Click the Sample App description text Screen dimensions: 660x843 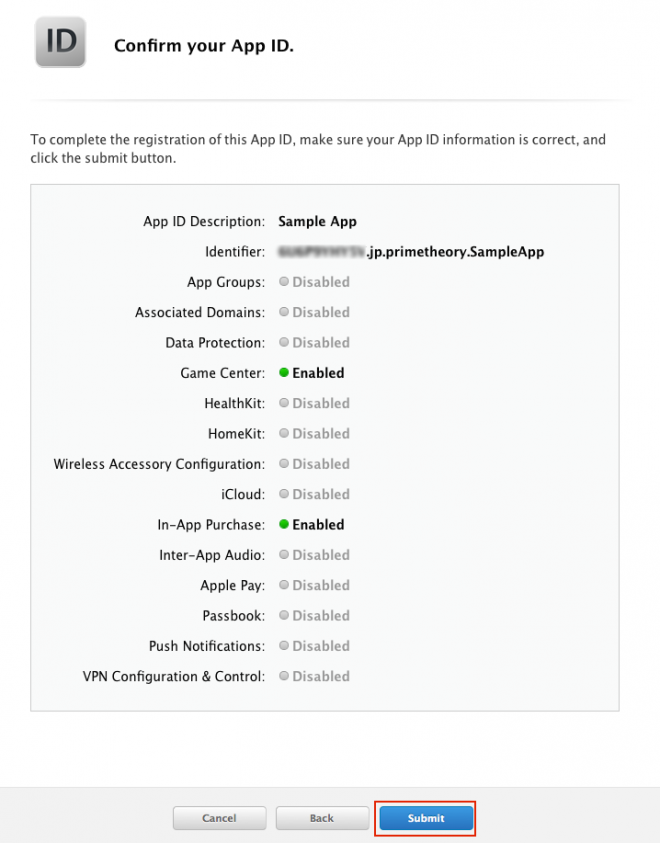tap(317, 221)
